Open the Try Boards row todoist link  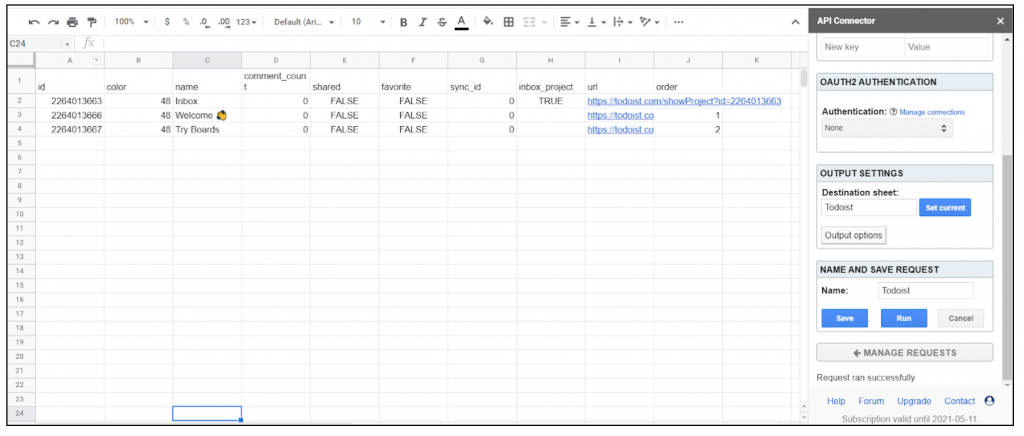620,130
